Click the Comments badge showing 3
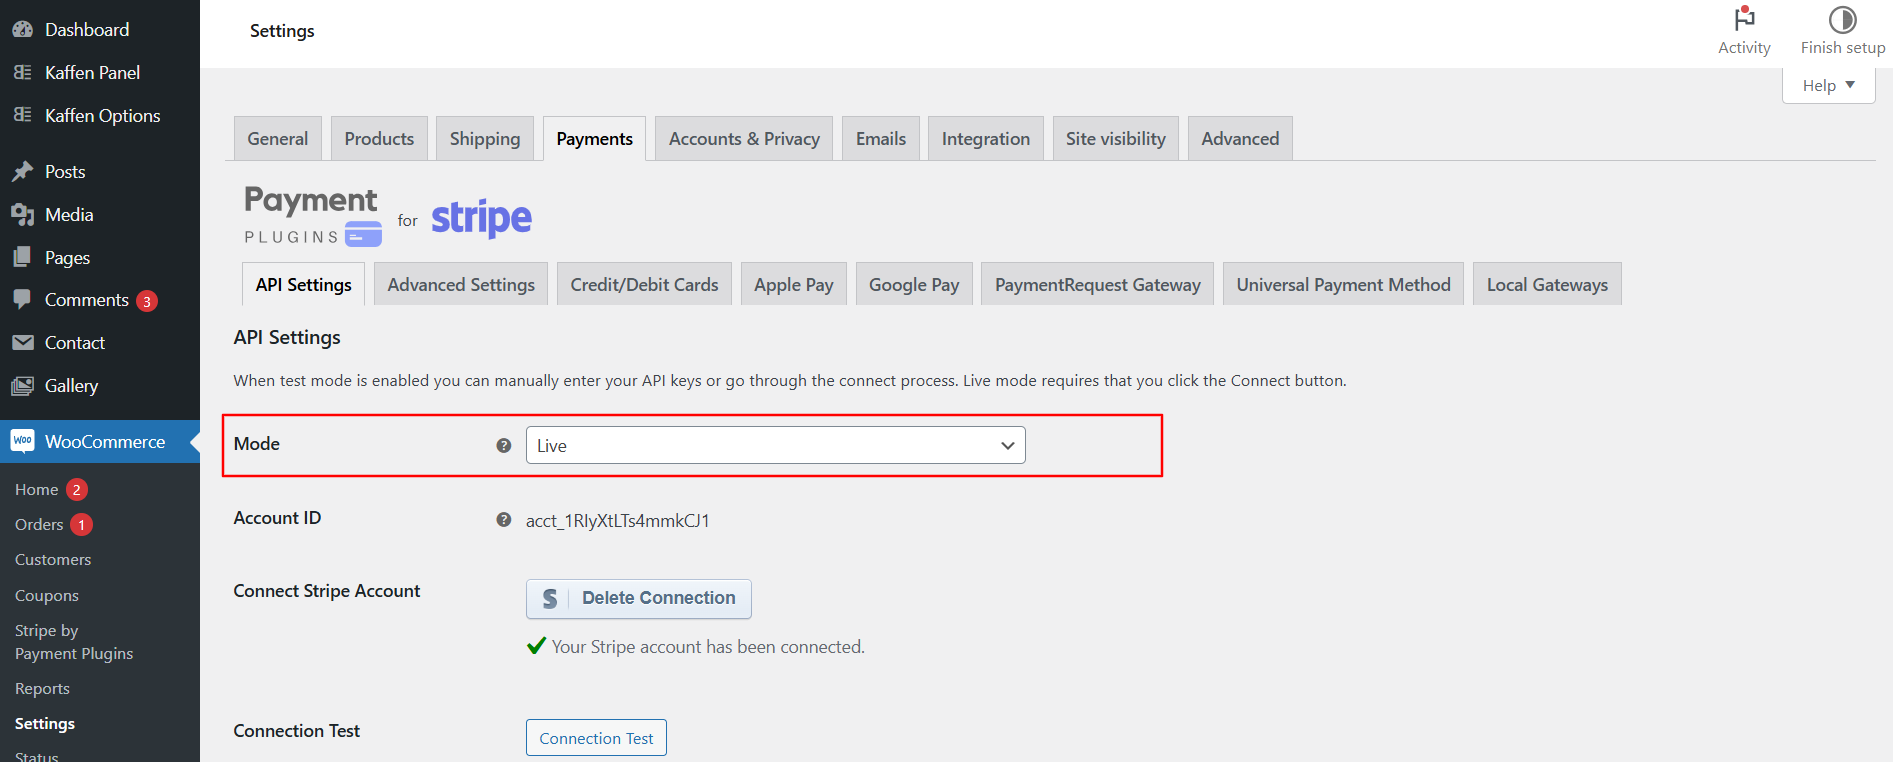Viewport: 1893px width, 762px height. click(147, 301)
